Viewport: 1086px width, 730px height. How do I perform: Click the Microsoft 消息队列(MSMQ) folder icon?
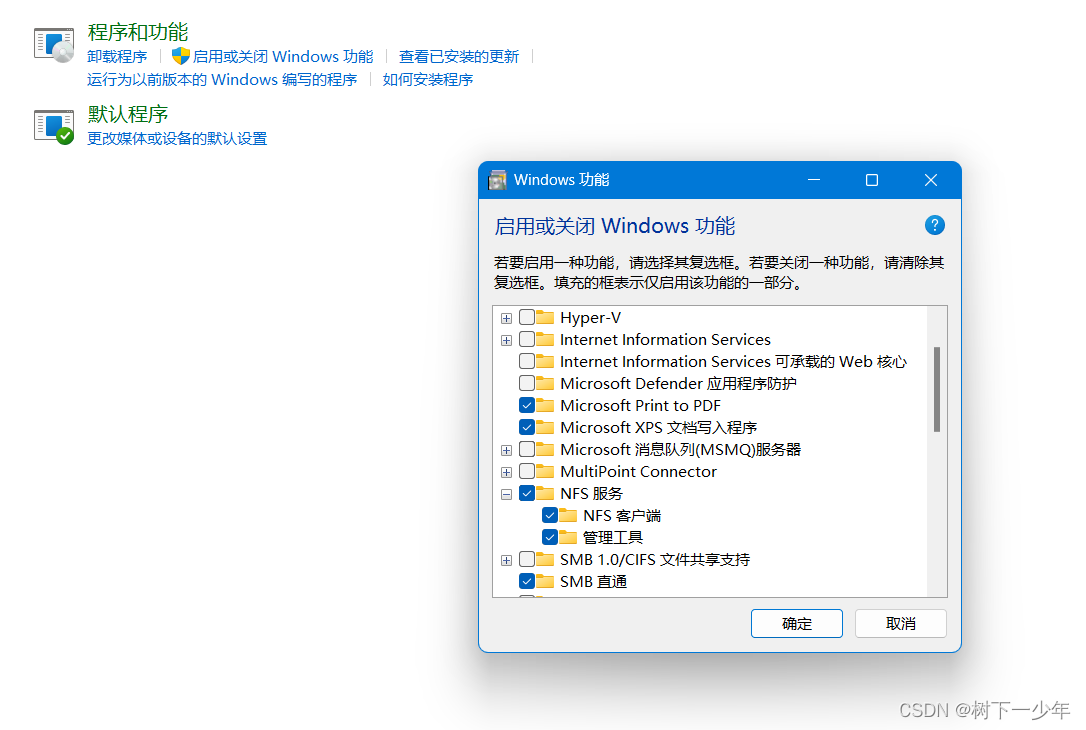tap(545, 449)
